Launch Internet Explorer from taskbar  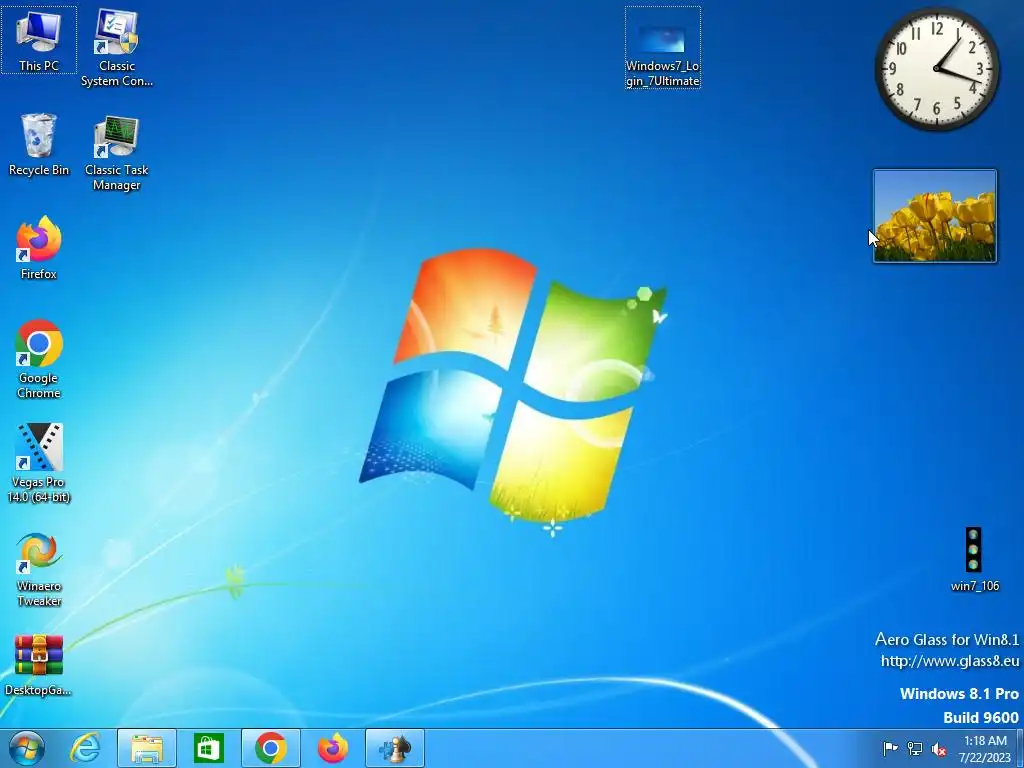(x=85, y=748)
